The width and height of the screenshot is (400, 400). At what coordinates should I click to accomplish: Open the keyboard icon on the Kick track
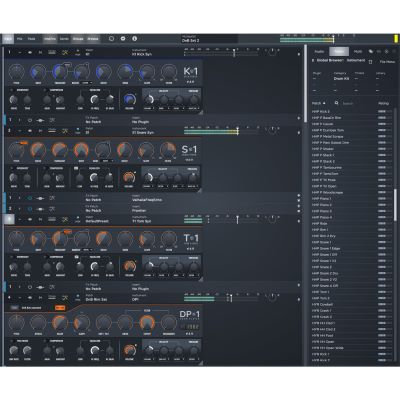click(x=52, y=52)
